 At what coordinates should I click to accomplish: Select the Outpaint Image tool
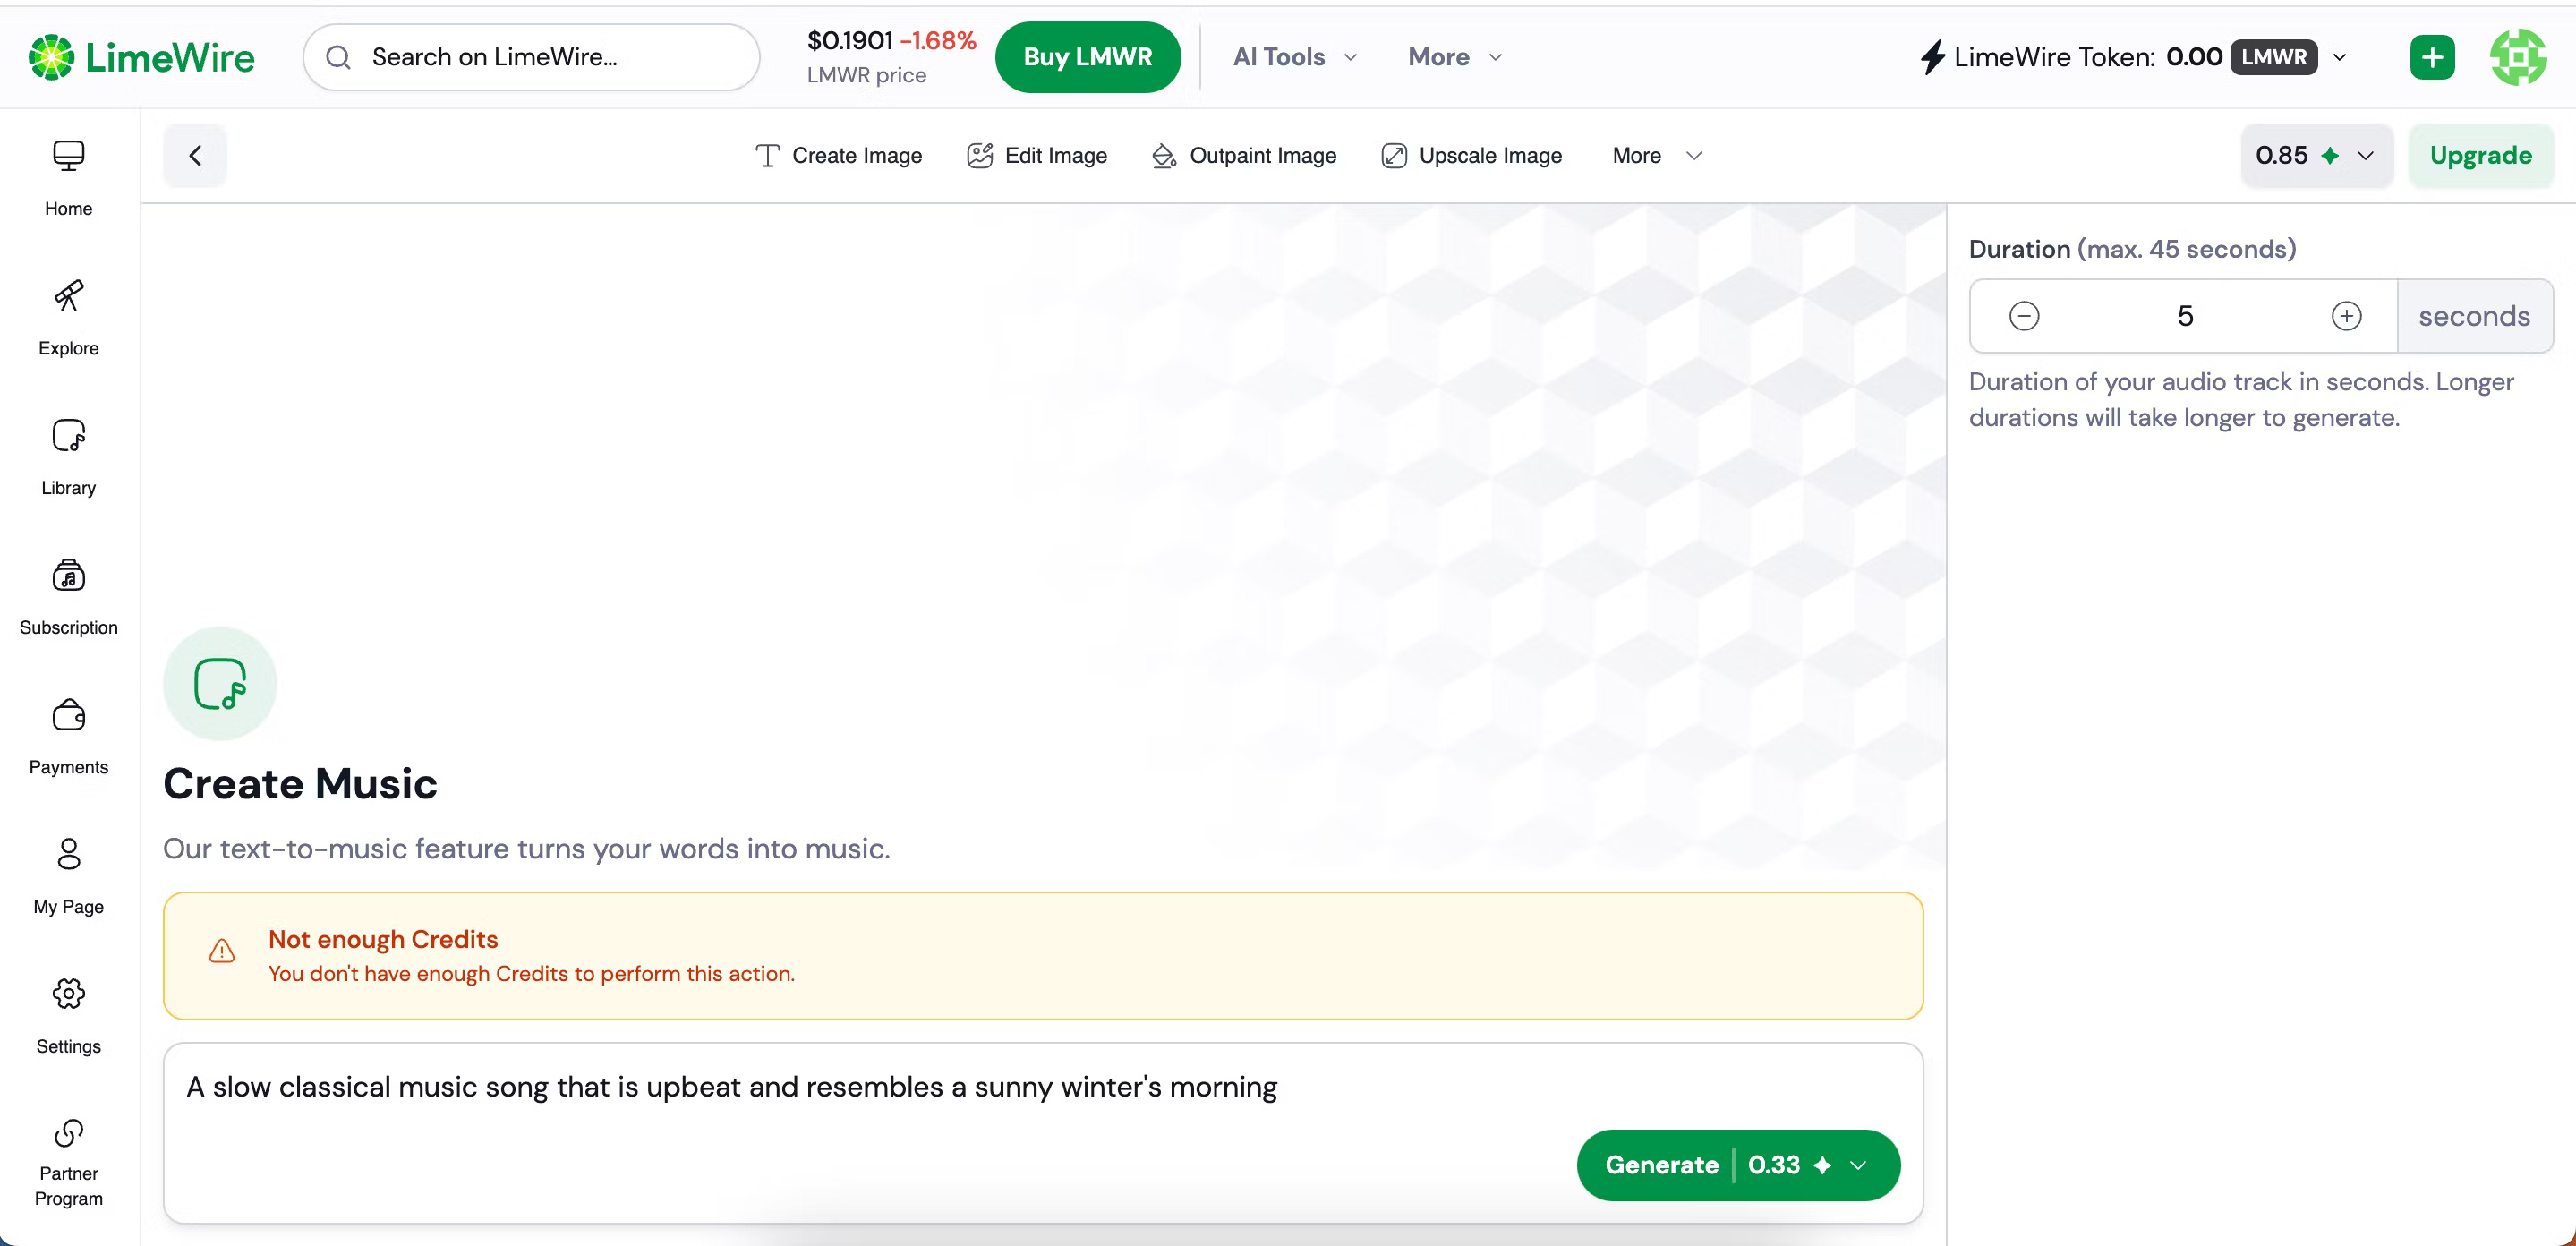click(1243, 155)
